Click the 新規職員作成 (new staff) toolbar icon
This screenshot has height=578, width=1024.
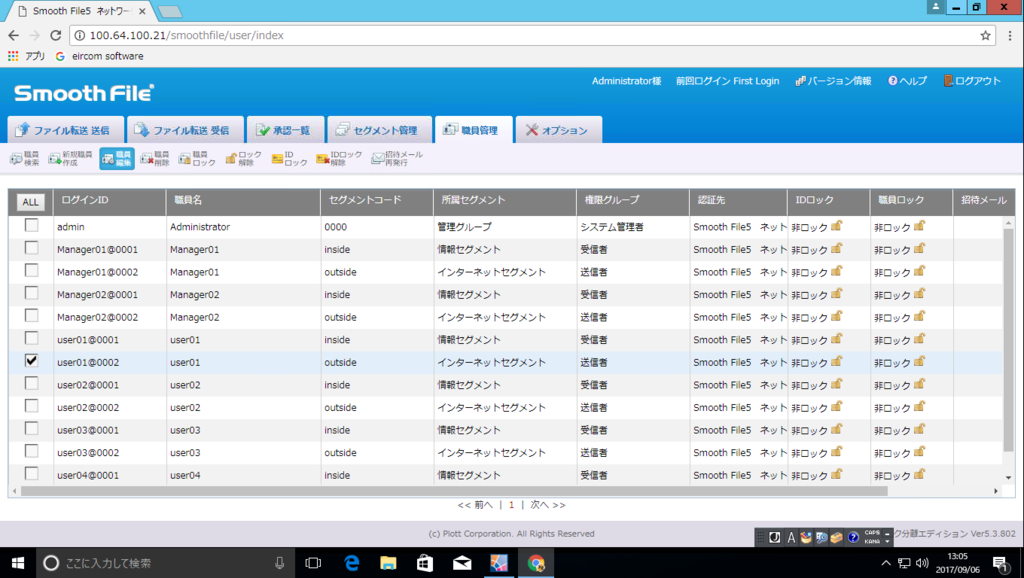[70, 159]
